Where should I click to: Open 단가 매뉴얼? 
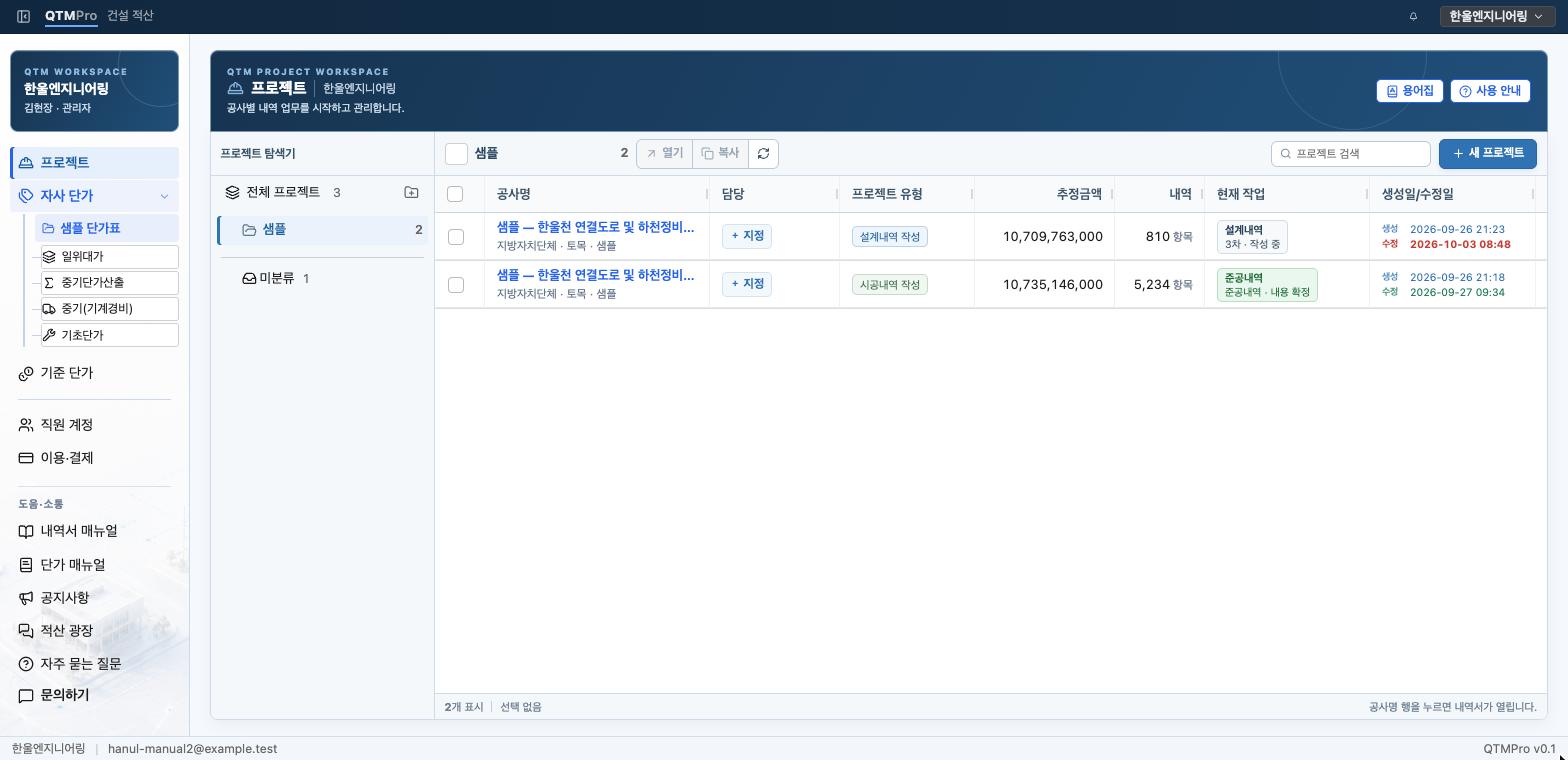tap(94, 565)
